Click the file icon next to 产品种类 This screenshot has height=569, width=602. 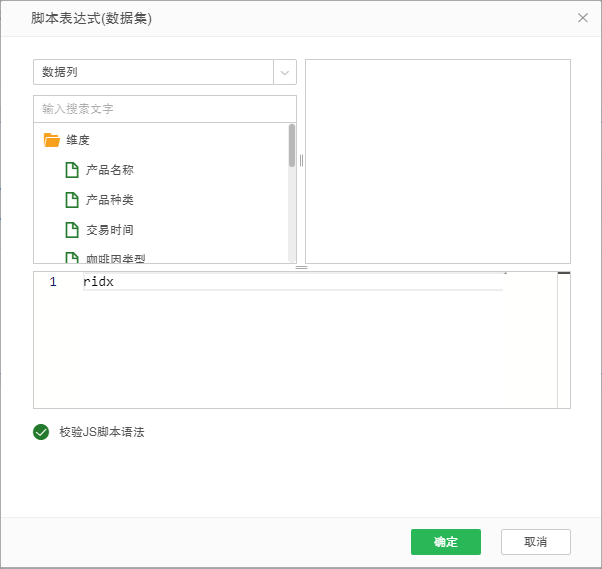coord(71,200)
